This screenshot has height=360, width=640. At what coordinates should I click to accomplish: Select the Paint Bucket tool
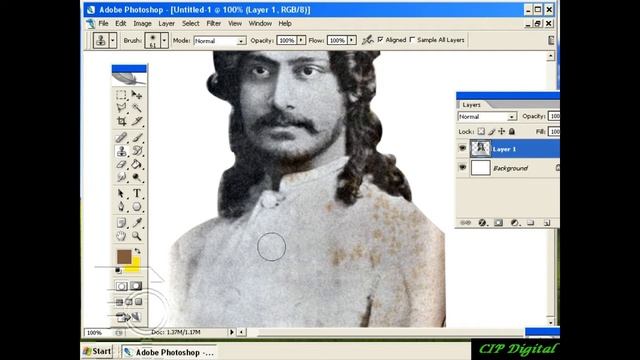coord(137,164)
